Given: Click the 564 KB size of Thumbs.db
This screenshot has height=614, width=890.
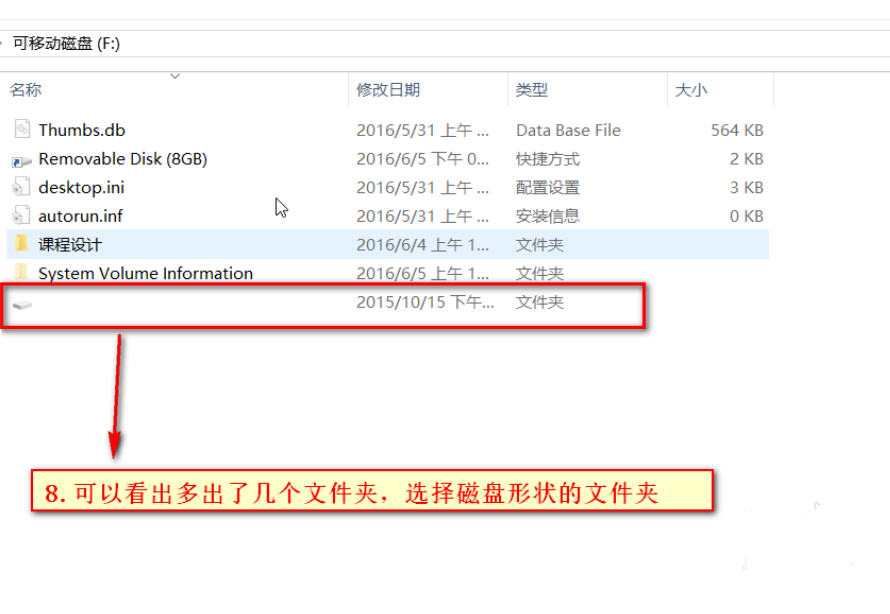Looking at the screenshot, I should pos(737,130).
